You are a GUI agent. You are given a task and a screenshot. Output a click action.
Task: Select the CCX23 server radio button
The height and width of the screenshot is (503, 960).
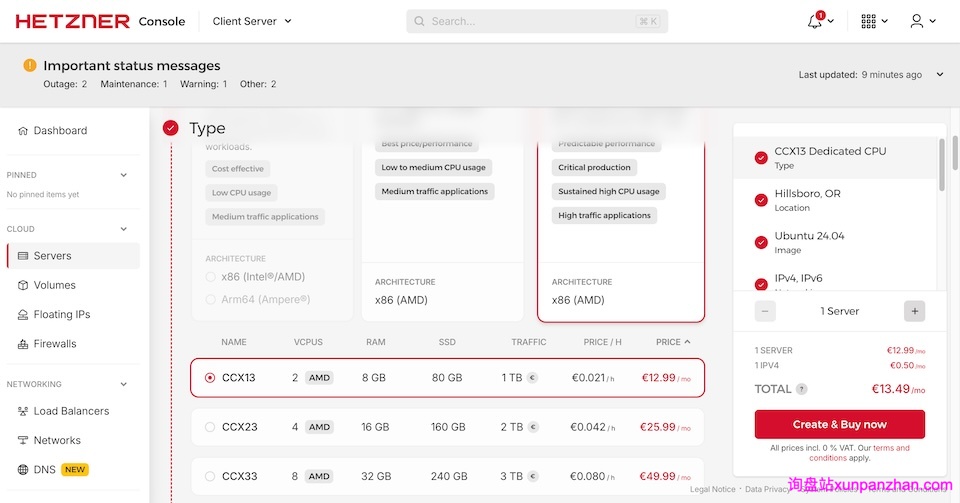tap(210, 427)
